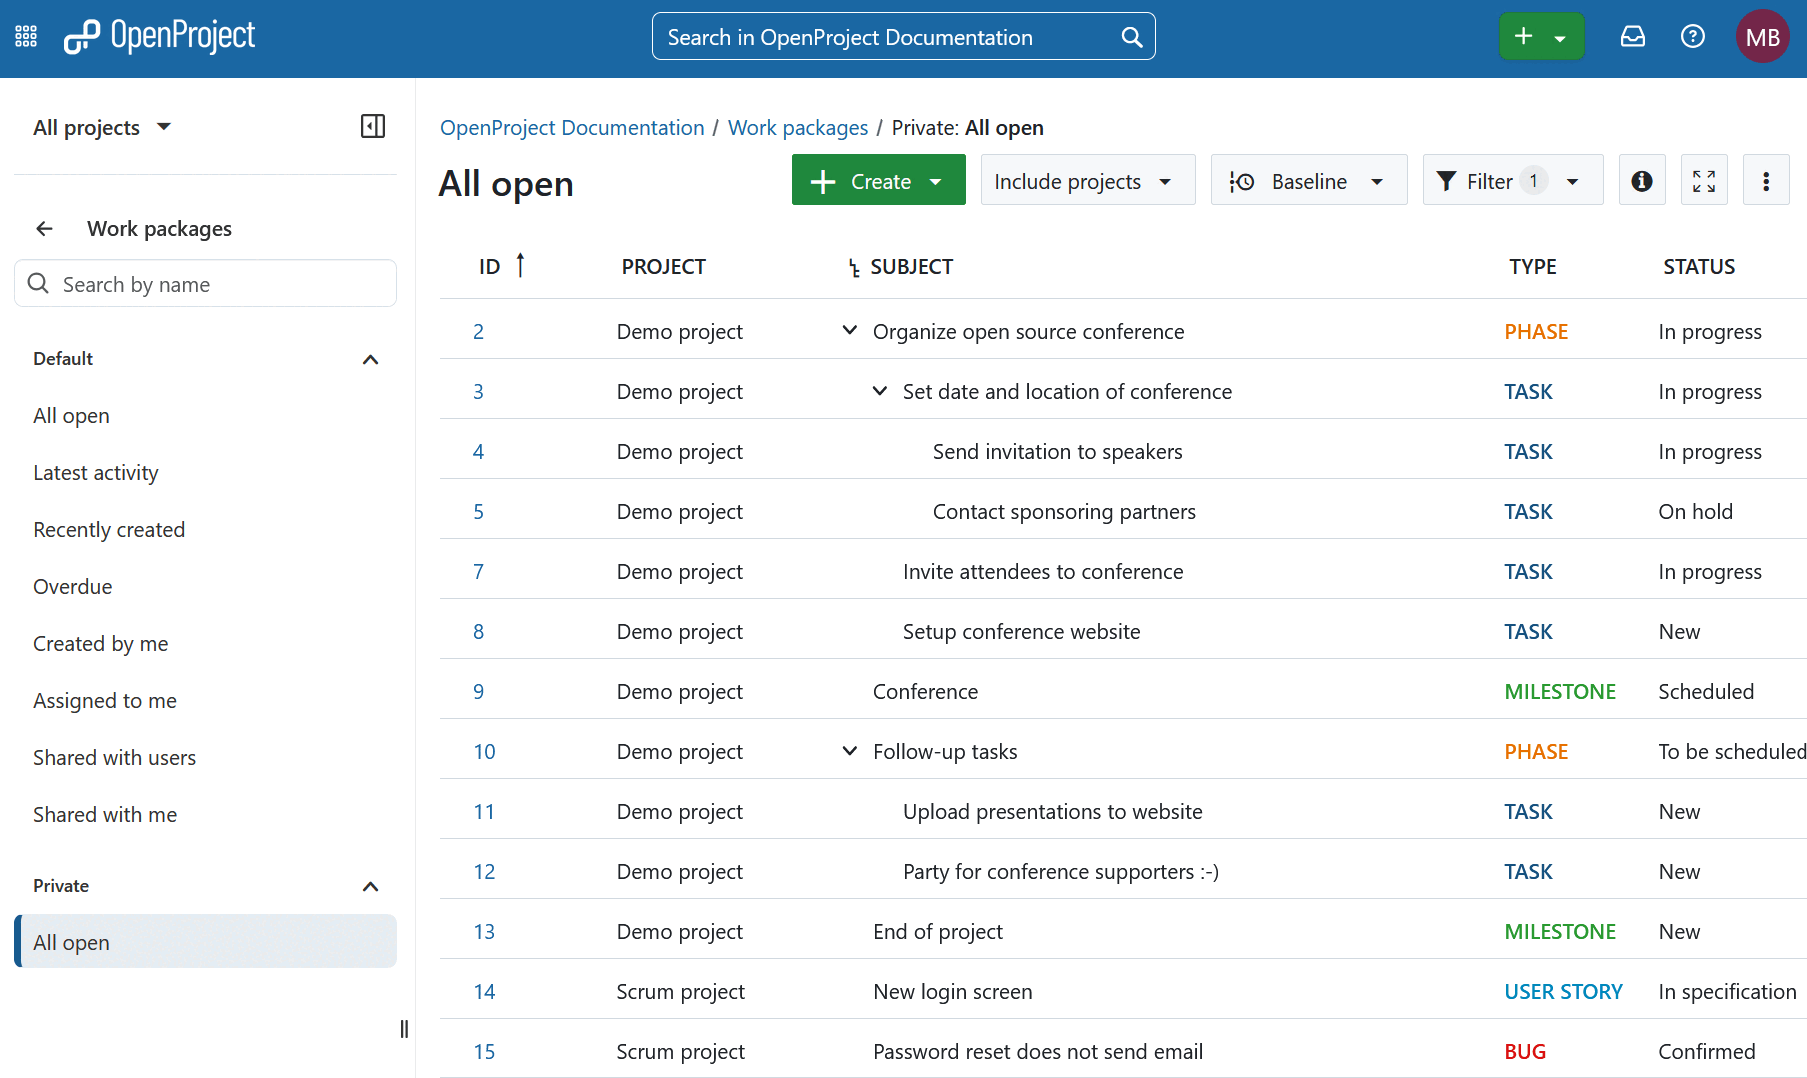Open the Include projects dropdown

[x=1087, y=180]
